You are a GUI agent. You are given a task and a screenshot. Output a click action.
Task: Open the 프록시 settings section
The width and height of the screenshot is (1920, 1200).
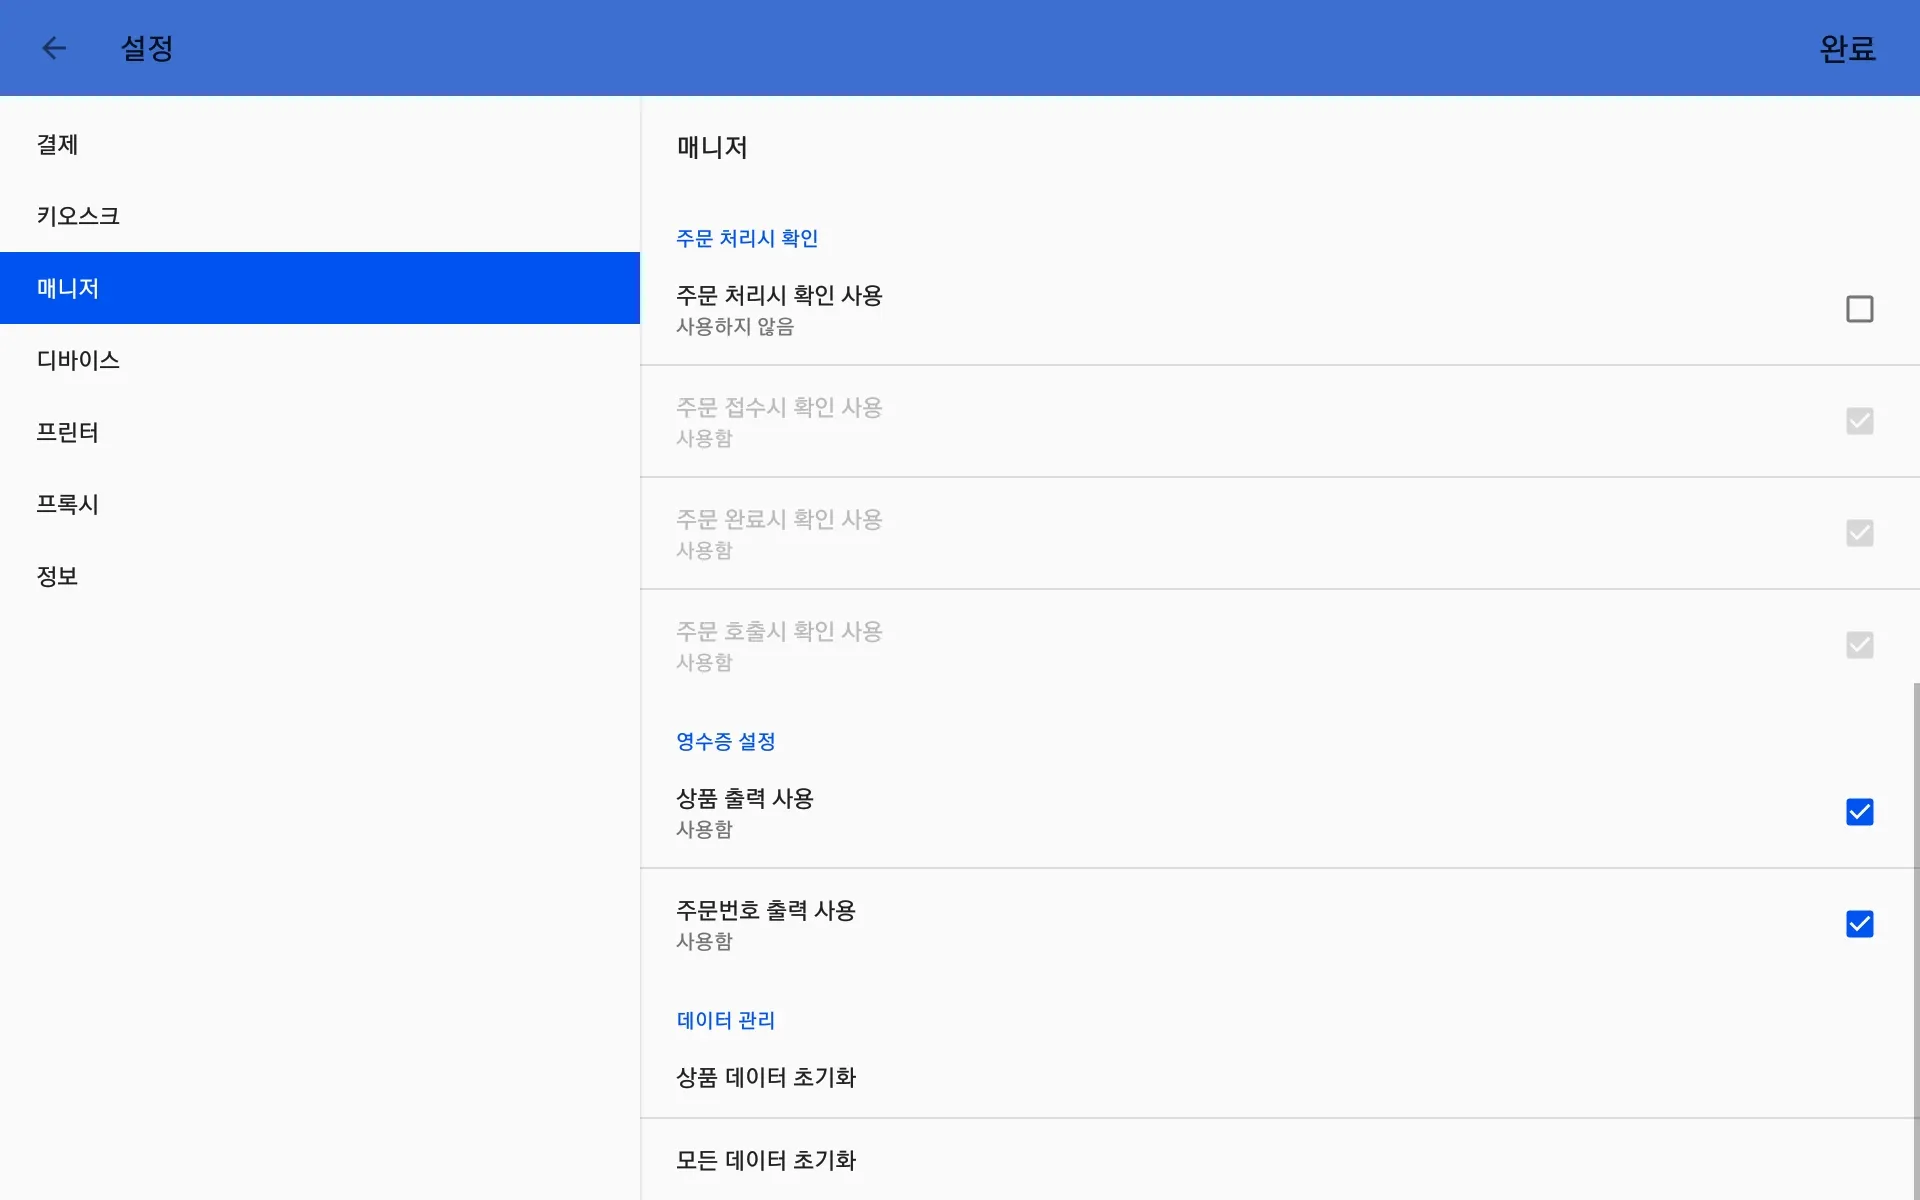pos(68,505)
